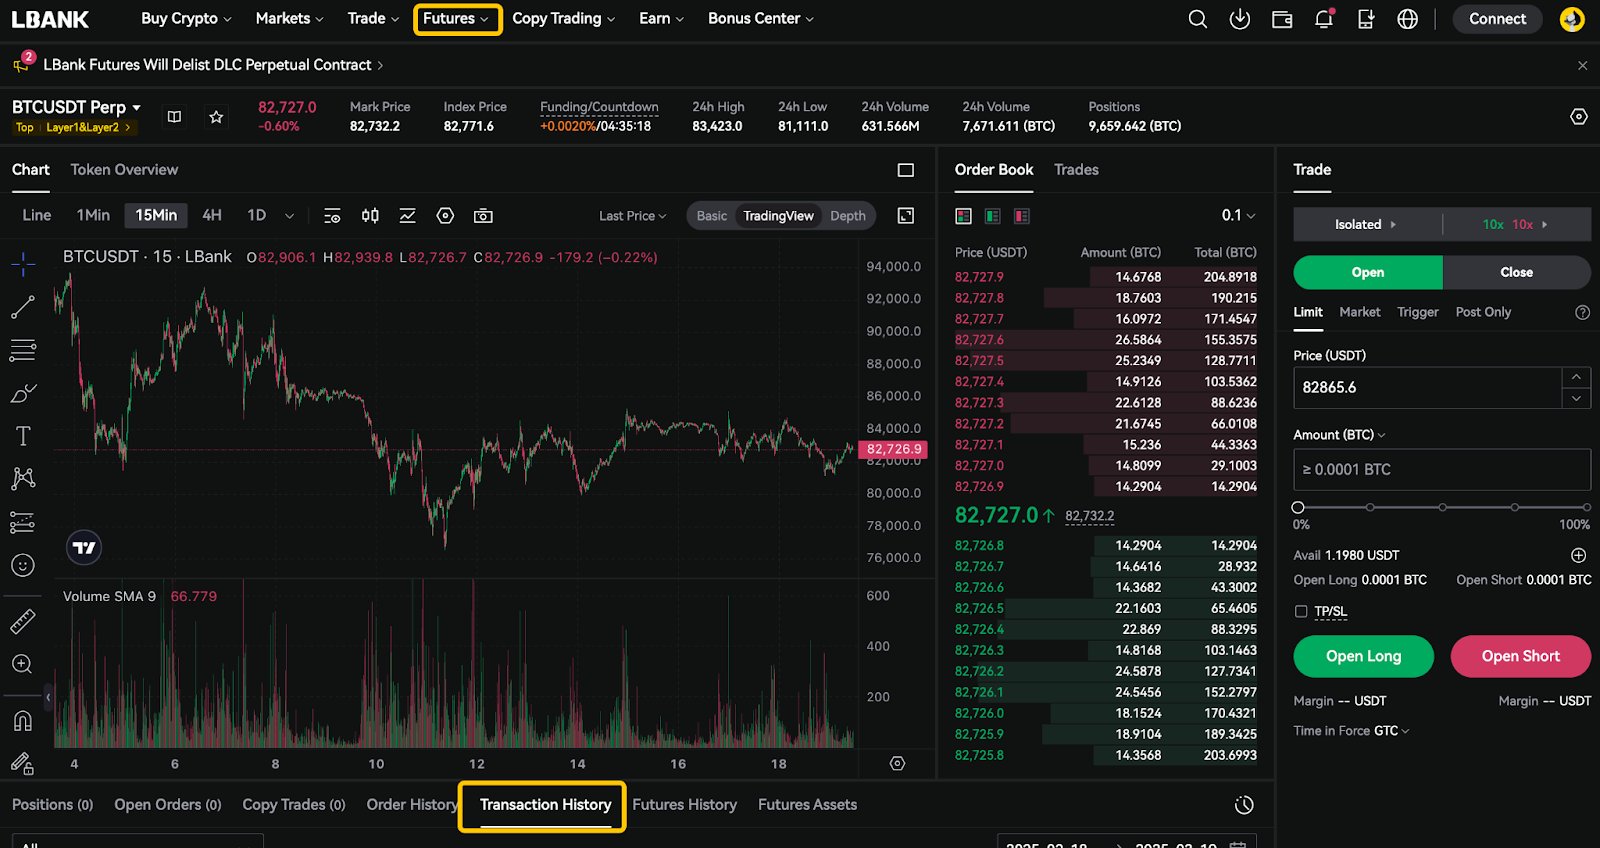Image resolution: width=1600 pixels, height=848 pixels.
Task: Click the Open Short button
Action: pos(1521,656)
